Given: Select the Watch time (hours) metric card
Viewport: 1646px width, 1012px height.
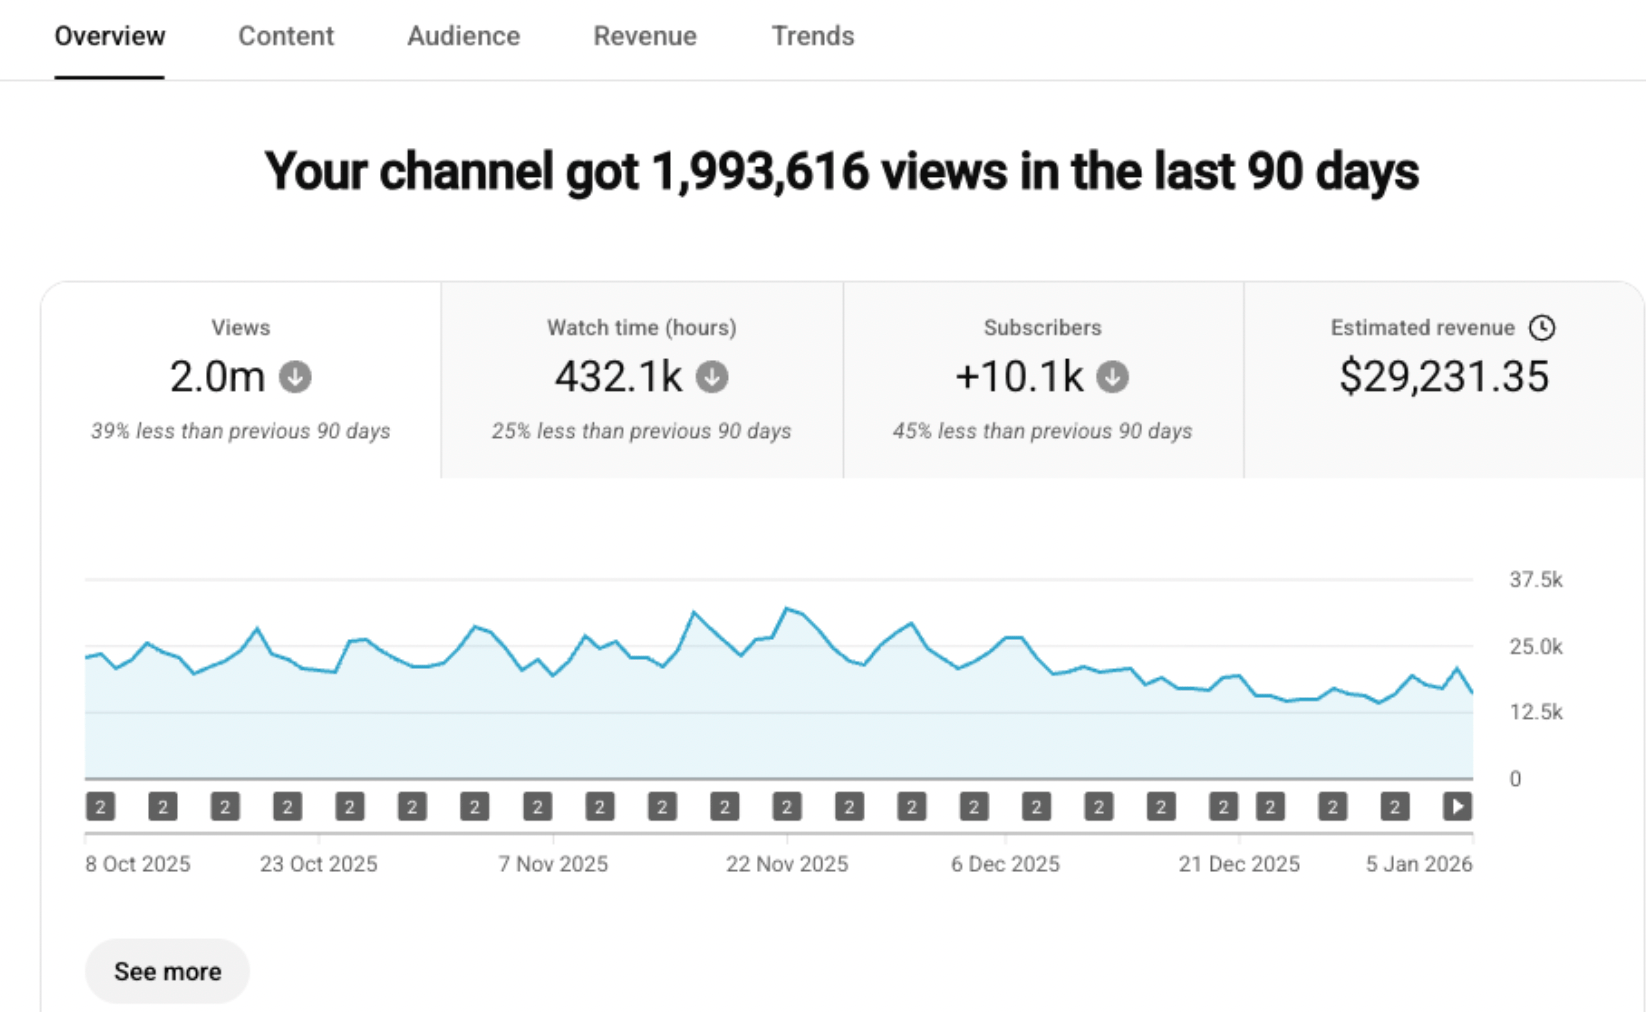Looking at the screenshot, I should pyautogui.click(x=642, y=380).
